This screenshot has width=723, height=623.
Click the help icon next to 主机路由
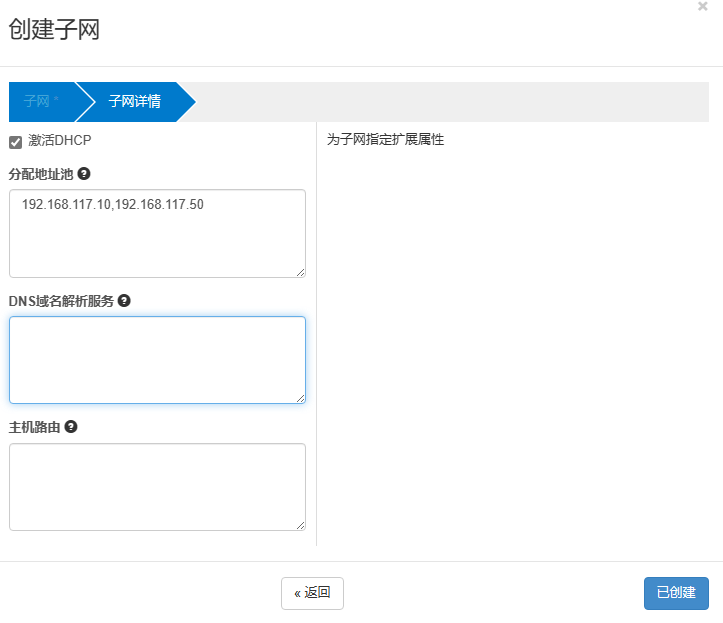tap(71, 427)
